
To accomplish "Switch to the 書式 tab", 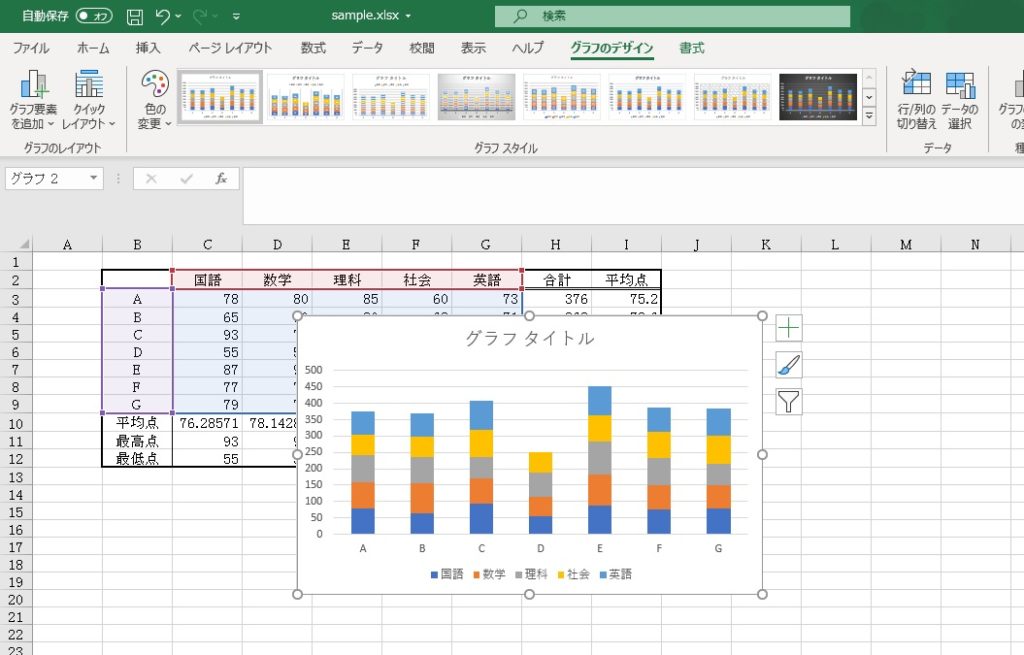I will 691,48.
